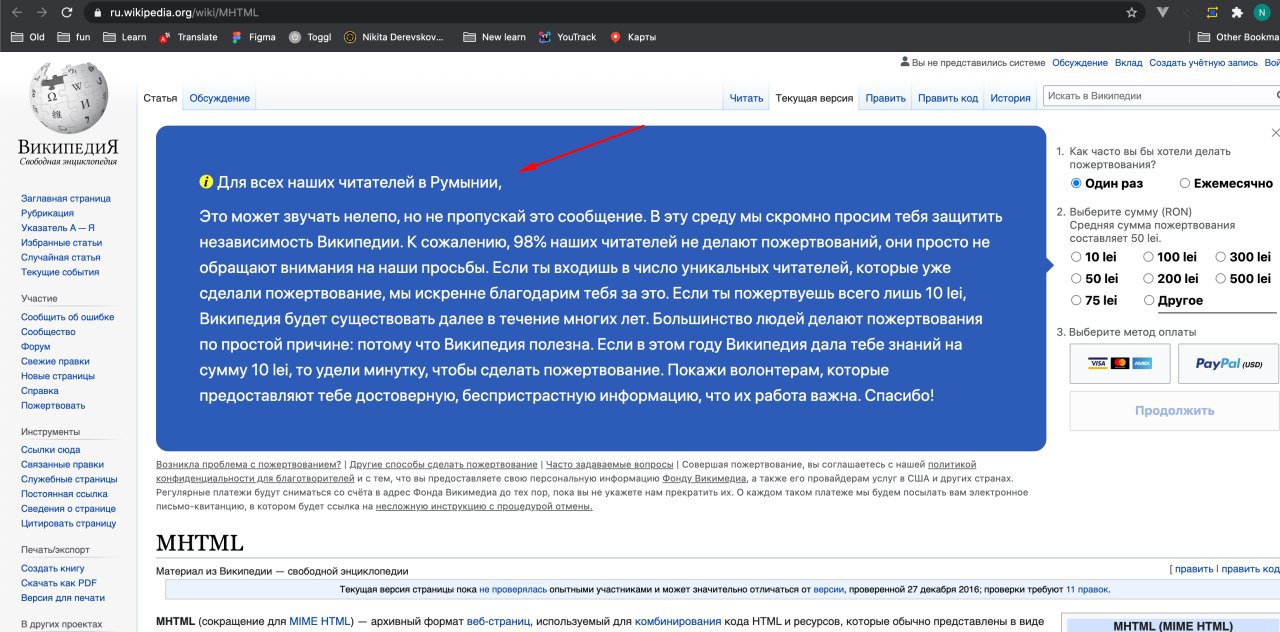Image resolution: width=1280 pixels, height=632 pixels.
Task: Open the Toggl bookmark
Action: [310, 37]
